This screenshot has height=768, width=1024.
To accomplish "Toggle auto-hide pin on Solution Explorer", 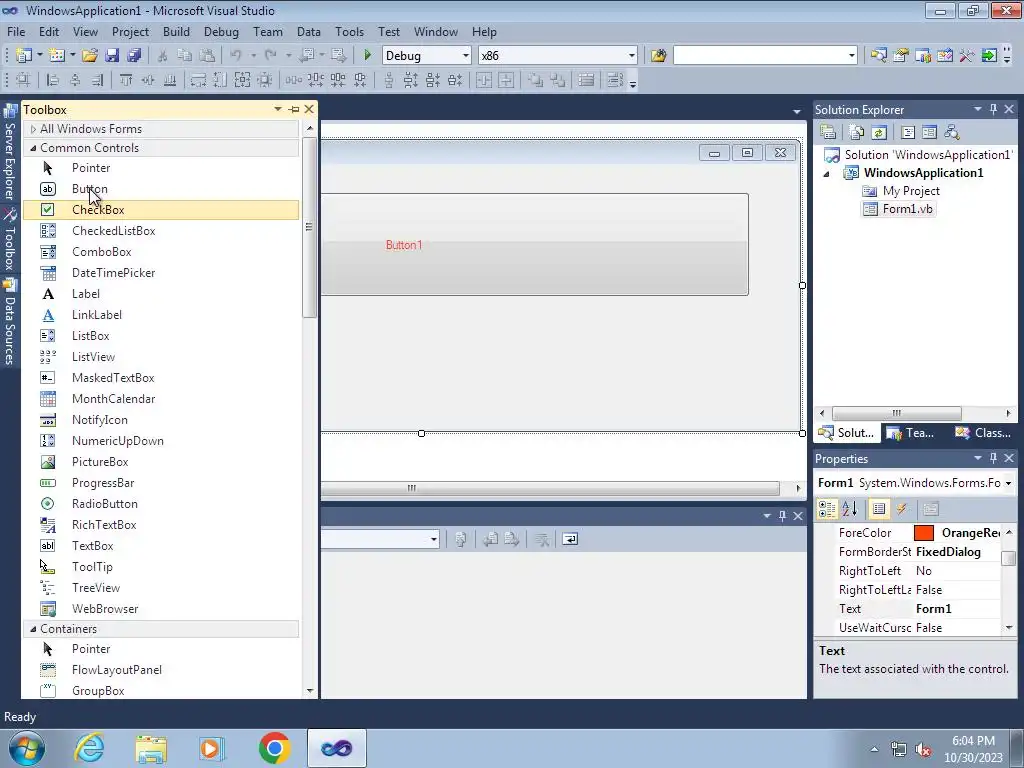I will [x=993, y=110].
